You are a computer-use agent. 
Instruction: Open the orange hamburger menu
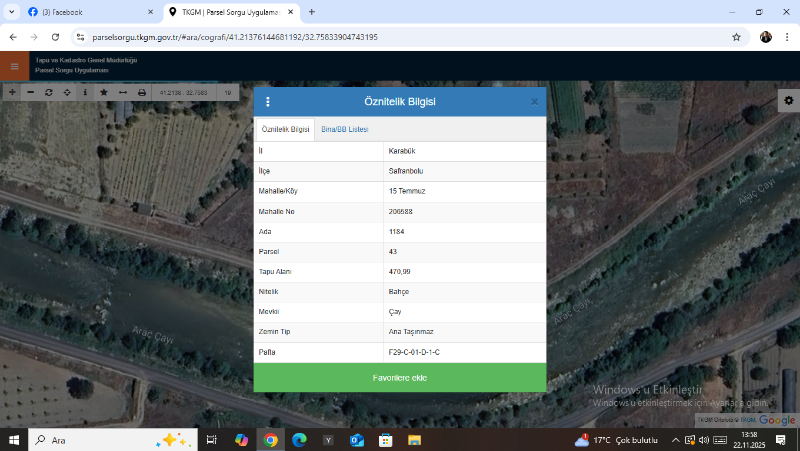(14, 66)
